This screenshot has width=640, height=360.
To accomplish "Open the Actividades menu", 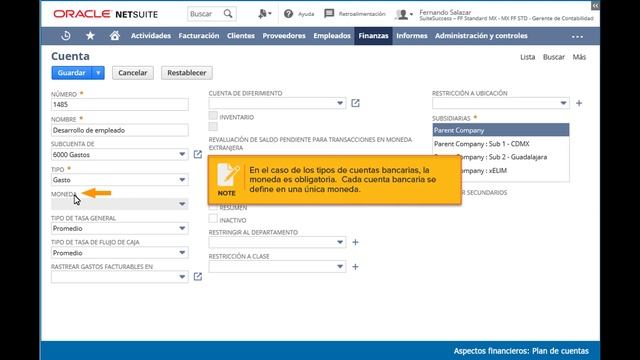I will pos(151,36).
